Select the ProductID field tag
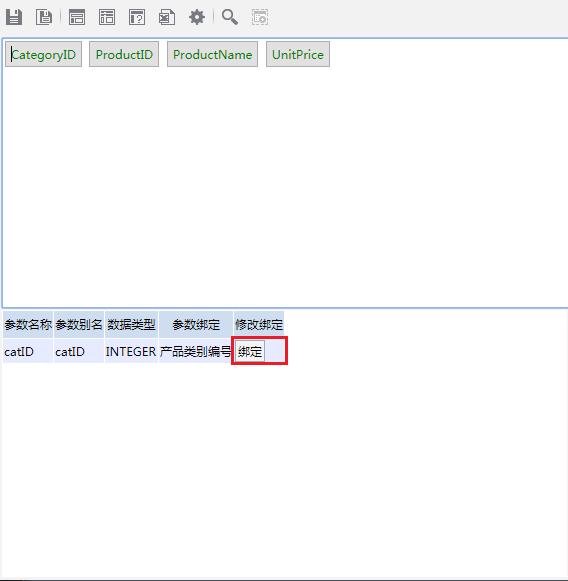This screenshot has width=568, height=581. pos(124,54)
